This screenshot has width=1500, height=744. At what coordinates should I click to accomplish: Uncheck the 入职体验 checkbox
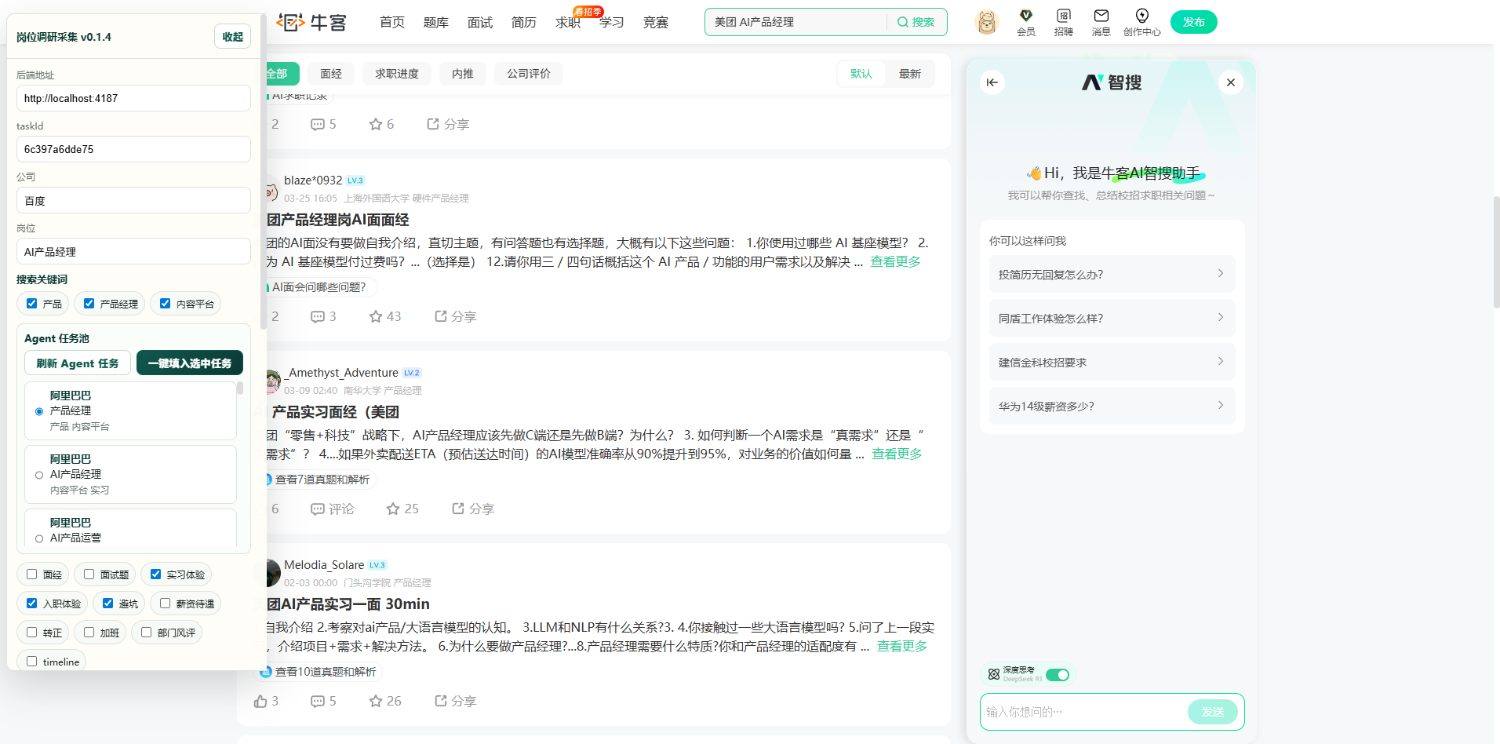[32, 603]
